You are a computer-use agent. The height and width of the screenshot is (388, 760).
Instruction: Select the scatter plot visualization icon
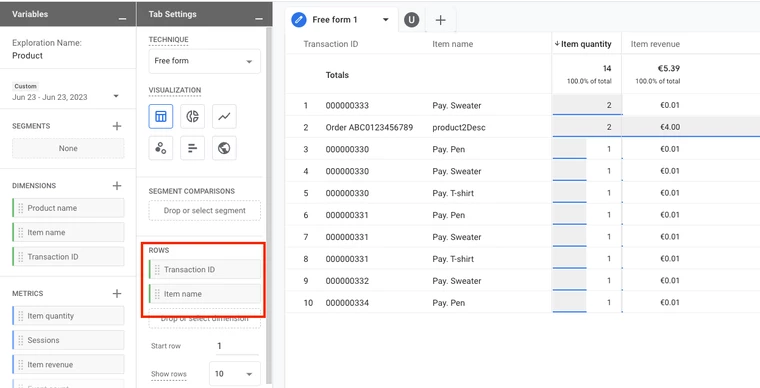(x=161, y=148)
